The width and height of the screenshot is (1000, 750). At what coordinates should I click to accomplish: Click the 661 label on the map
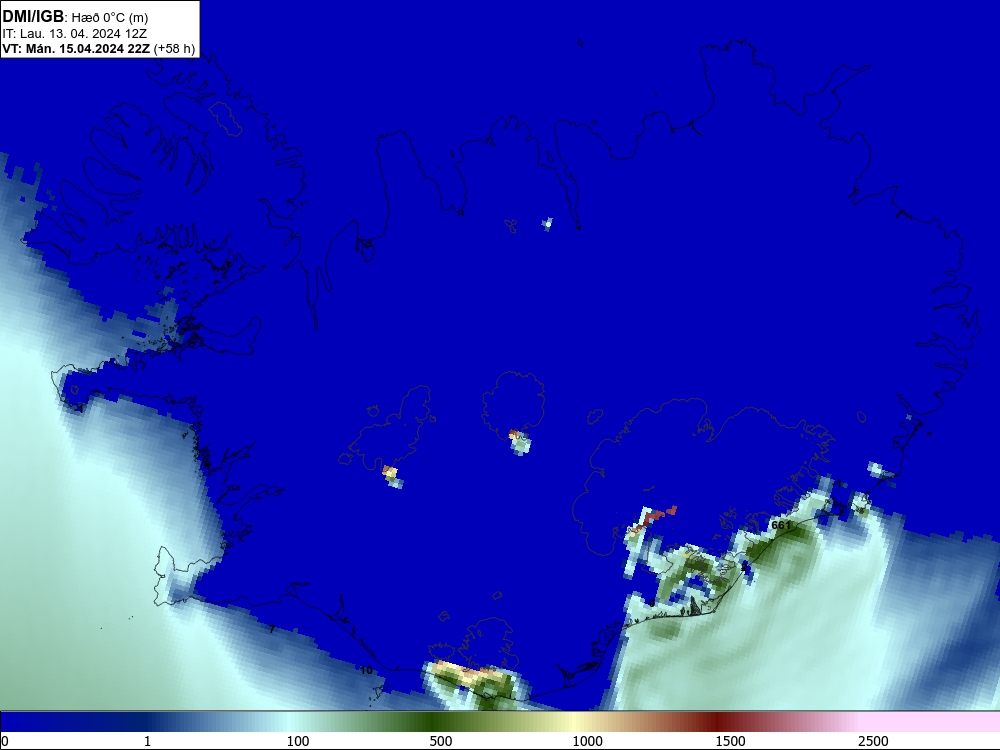tap(781, 526)
